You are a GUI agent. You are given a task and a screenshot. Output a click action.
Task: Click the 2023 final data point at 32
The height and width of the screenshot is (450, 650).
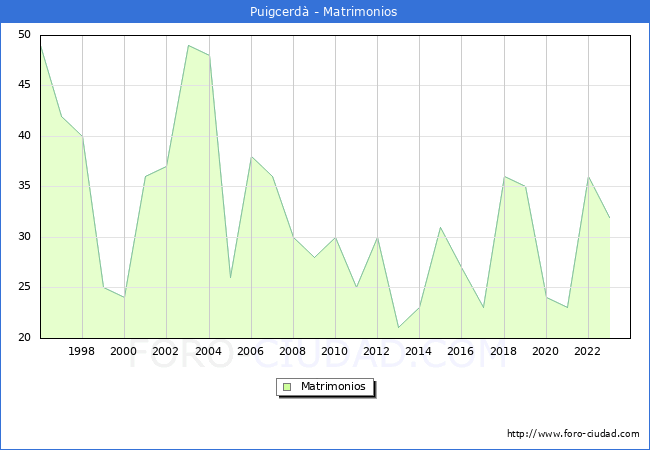609,217
